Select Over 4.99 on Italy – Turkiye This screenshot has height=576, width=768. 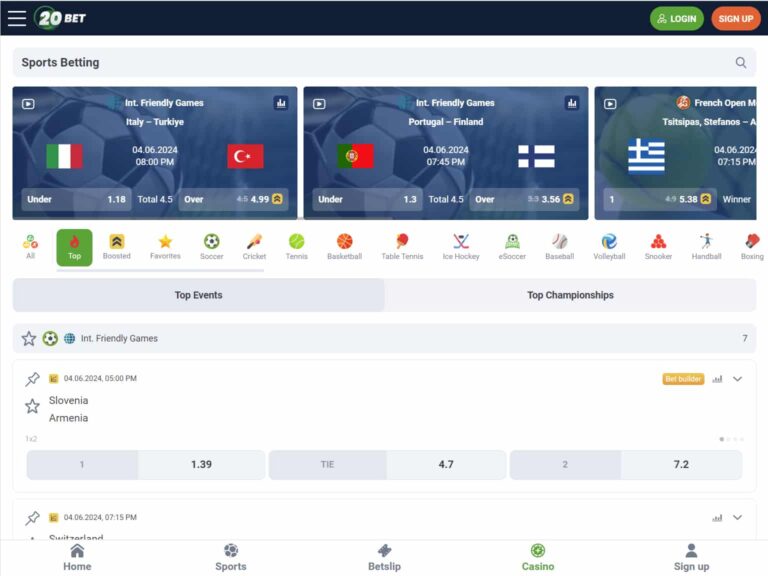coord(233,199)
